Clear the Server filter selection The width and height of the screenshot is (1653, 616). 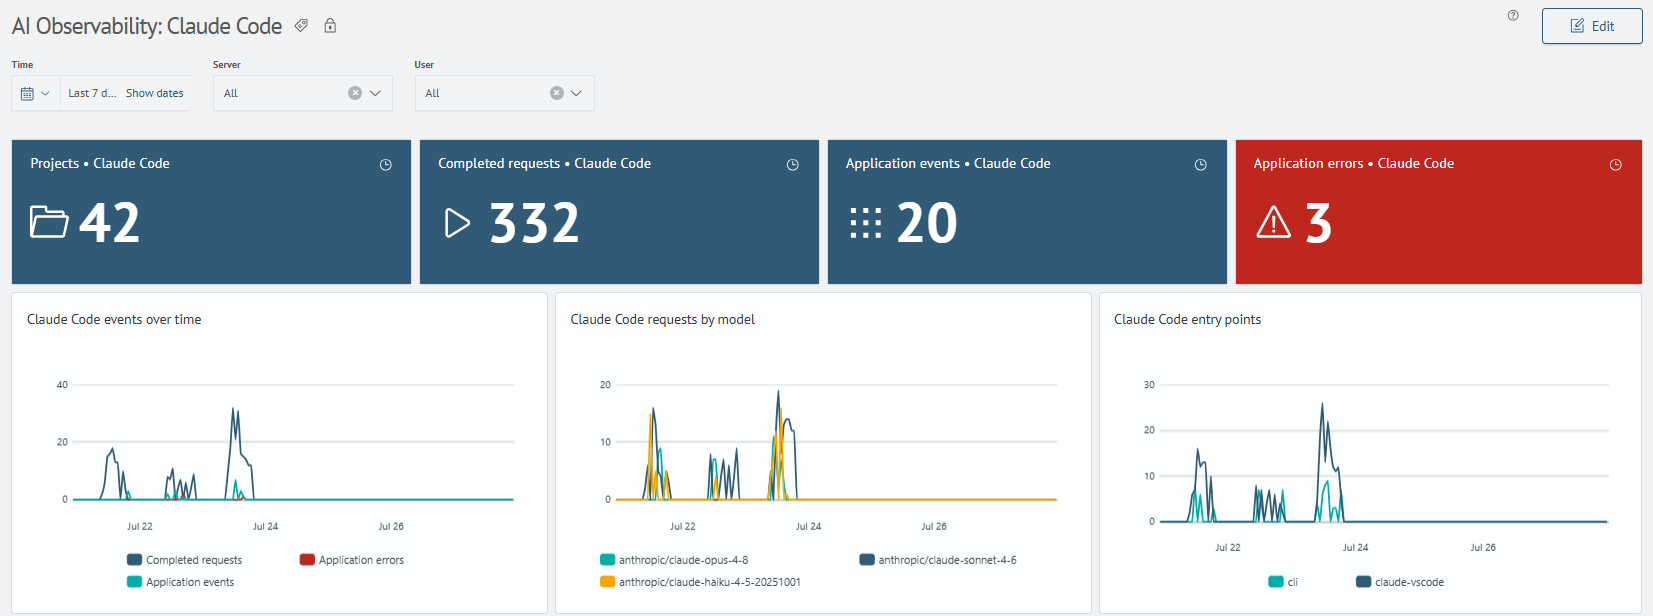(x=355, y=93)
